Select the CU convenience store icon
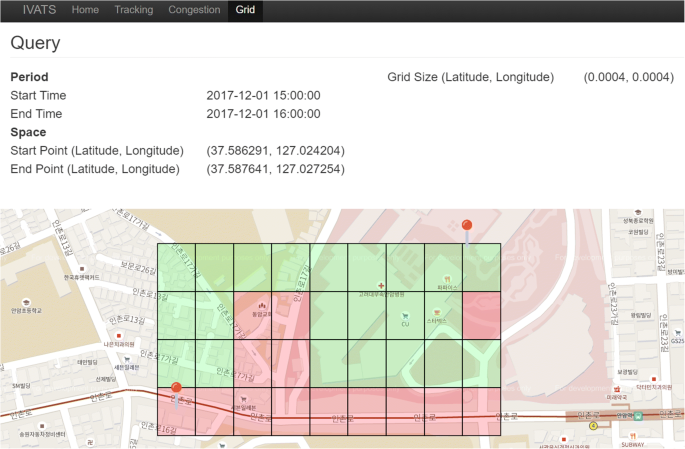The image size is (685, 449). pyautogui.click(x=405, y=314)
